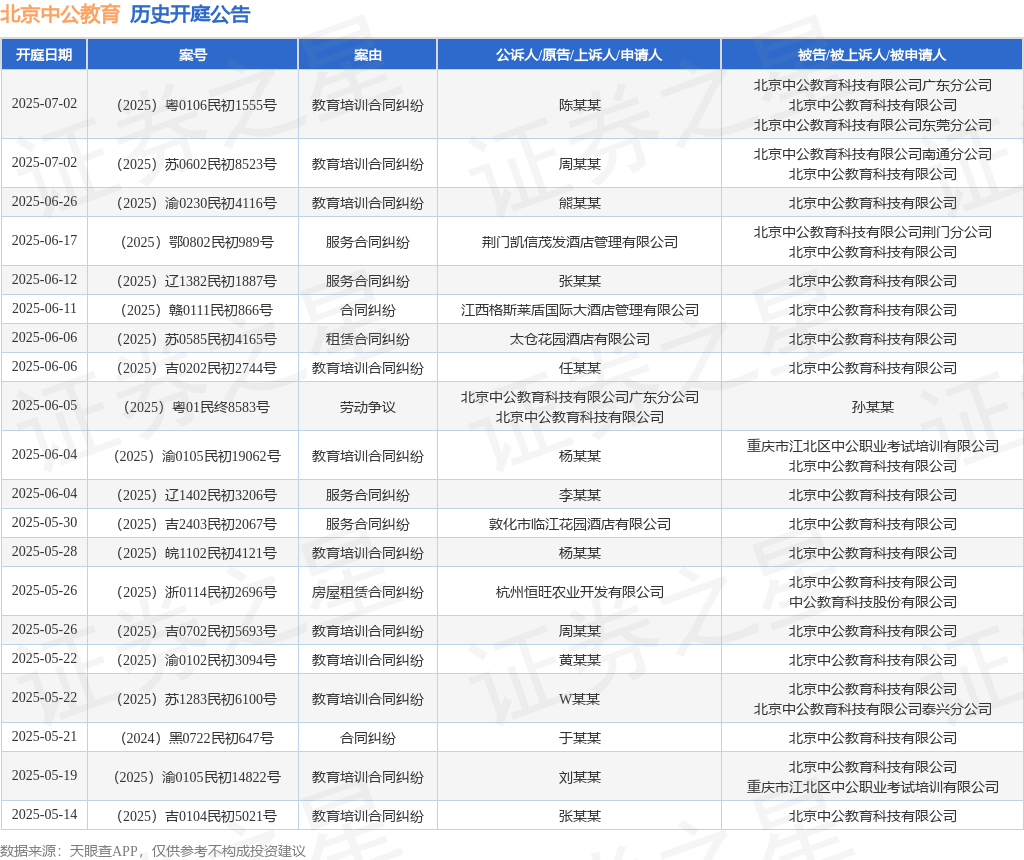The height and width of the screenshot is (860, 1024).
Task: Click plaintiff 江西格斯莱盾国际大酒店管理有限公司
Action: [x=579, y=310]
